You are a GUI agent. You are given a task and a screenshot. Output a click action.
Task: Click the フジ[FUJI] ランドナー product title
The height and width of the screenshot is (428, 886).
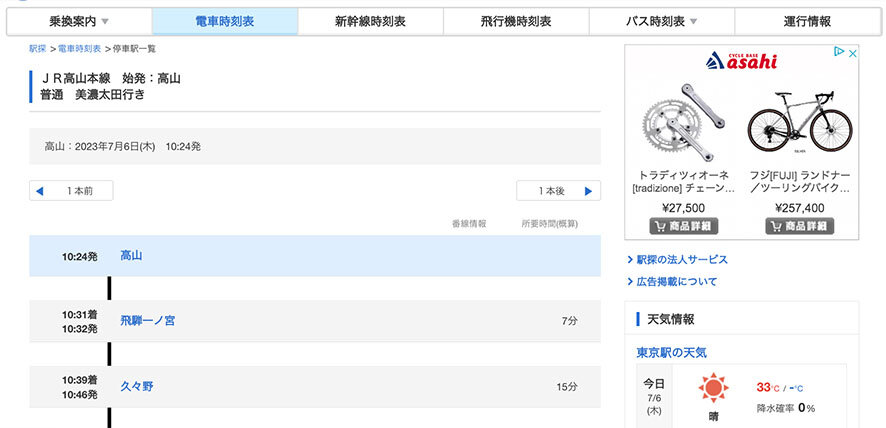tap(800, 181)
